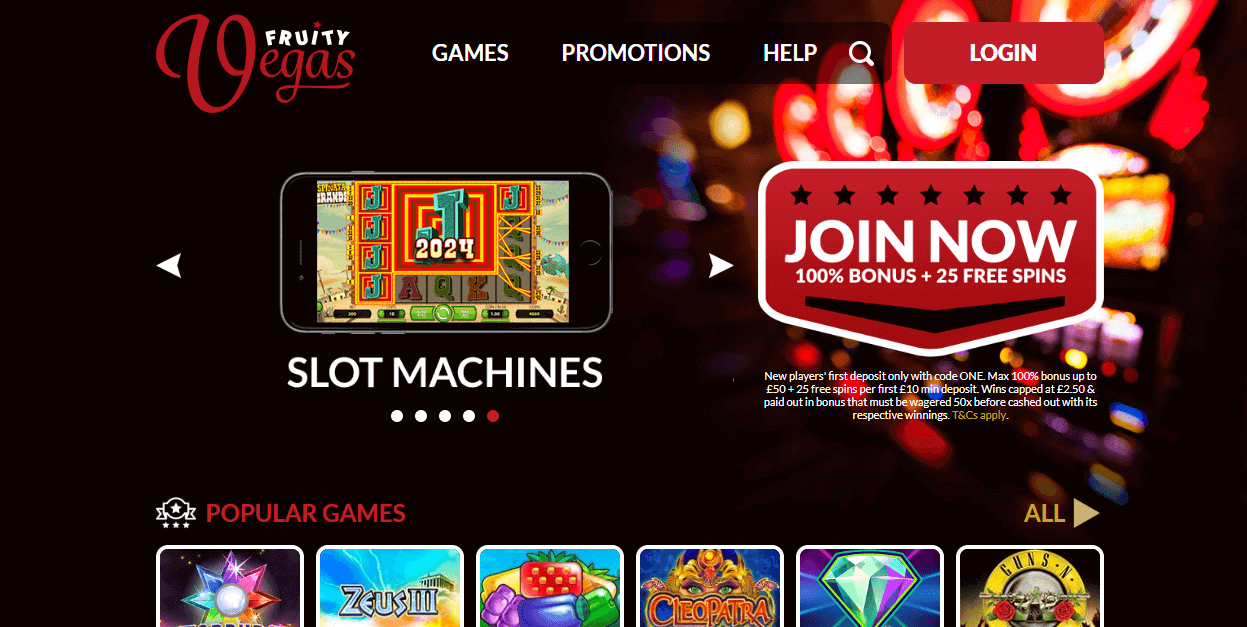This screenshot has height=627, width=1247.
Task: Open the PROMOTIONS menu
Action: (x=636, y=53)
